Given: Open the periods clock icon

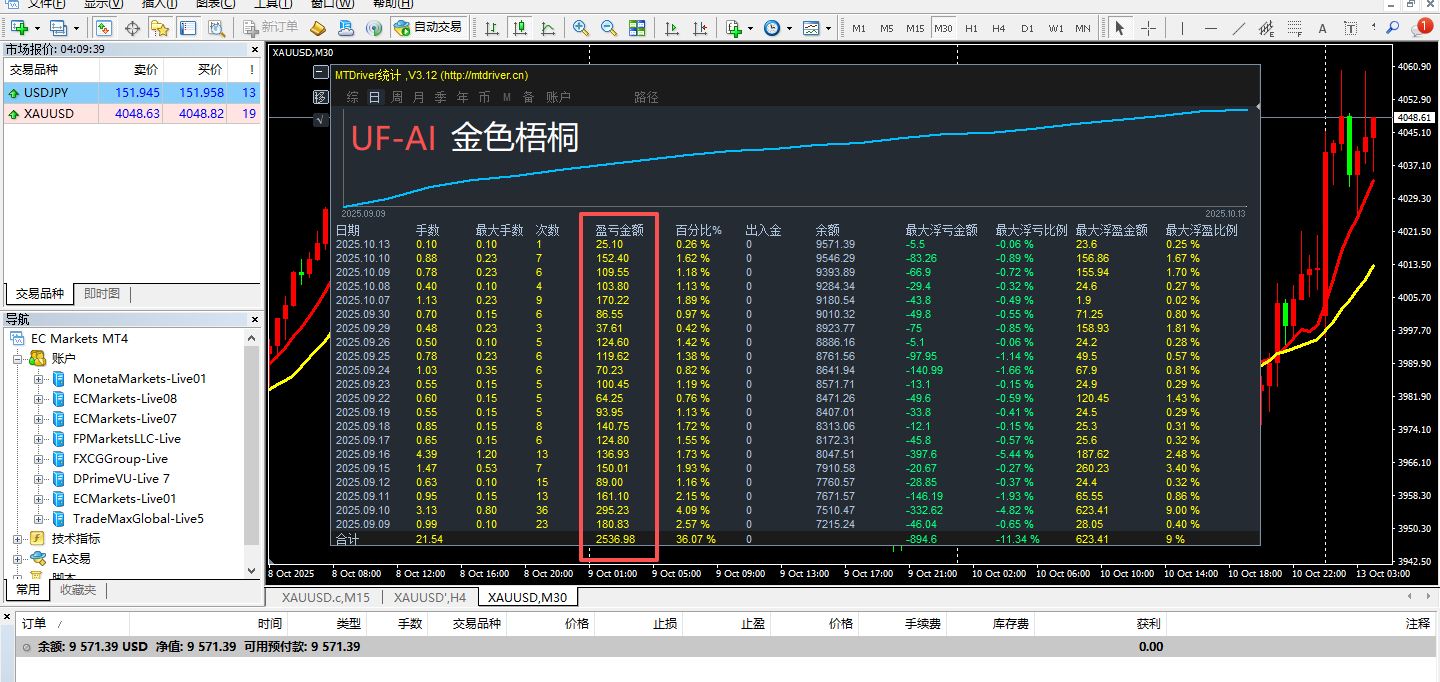Looking at the screenshot, I should pos(771,28).
